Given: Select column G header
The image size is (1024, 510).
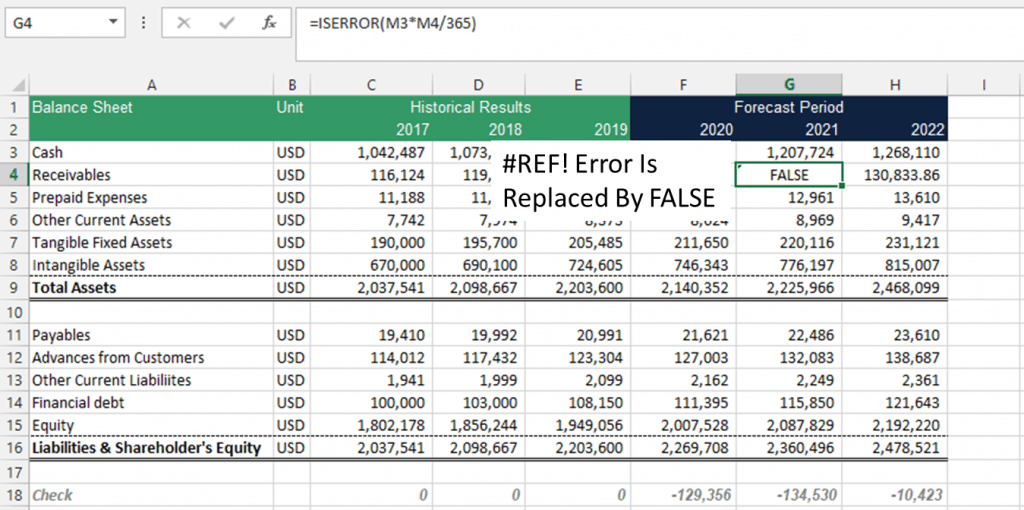Looking at the screenshot, I should (x=789, y=84).
